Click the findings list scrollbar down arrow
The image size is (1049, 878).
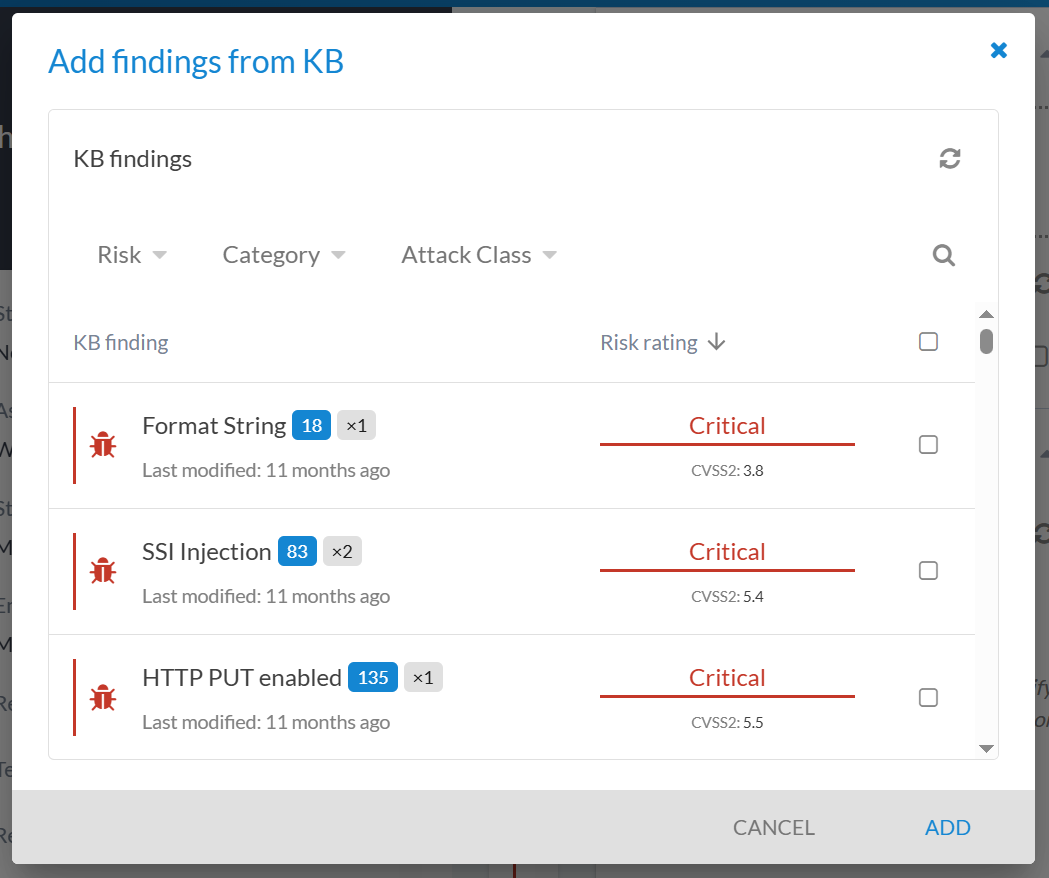(986, 748)
